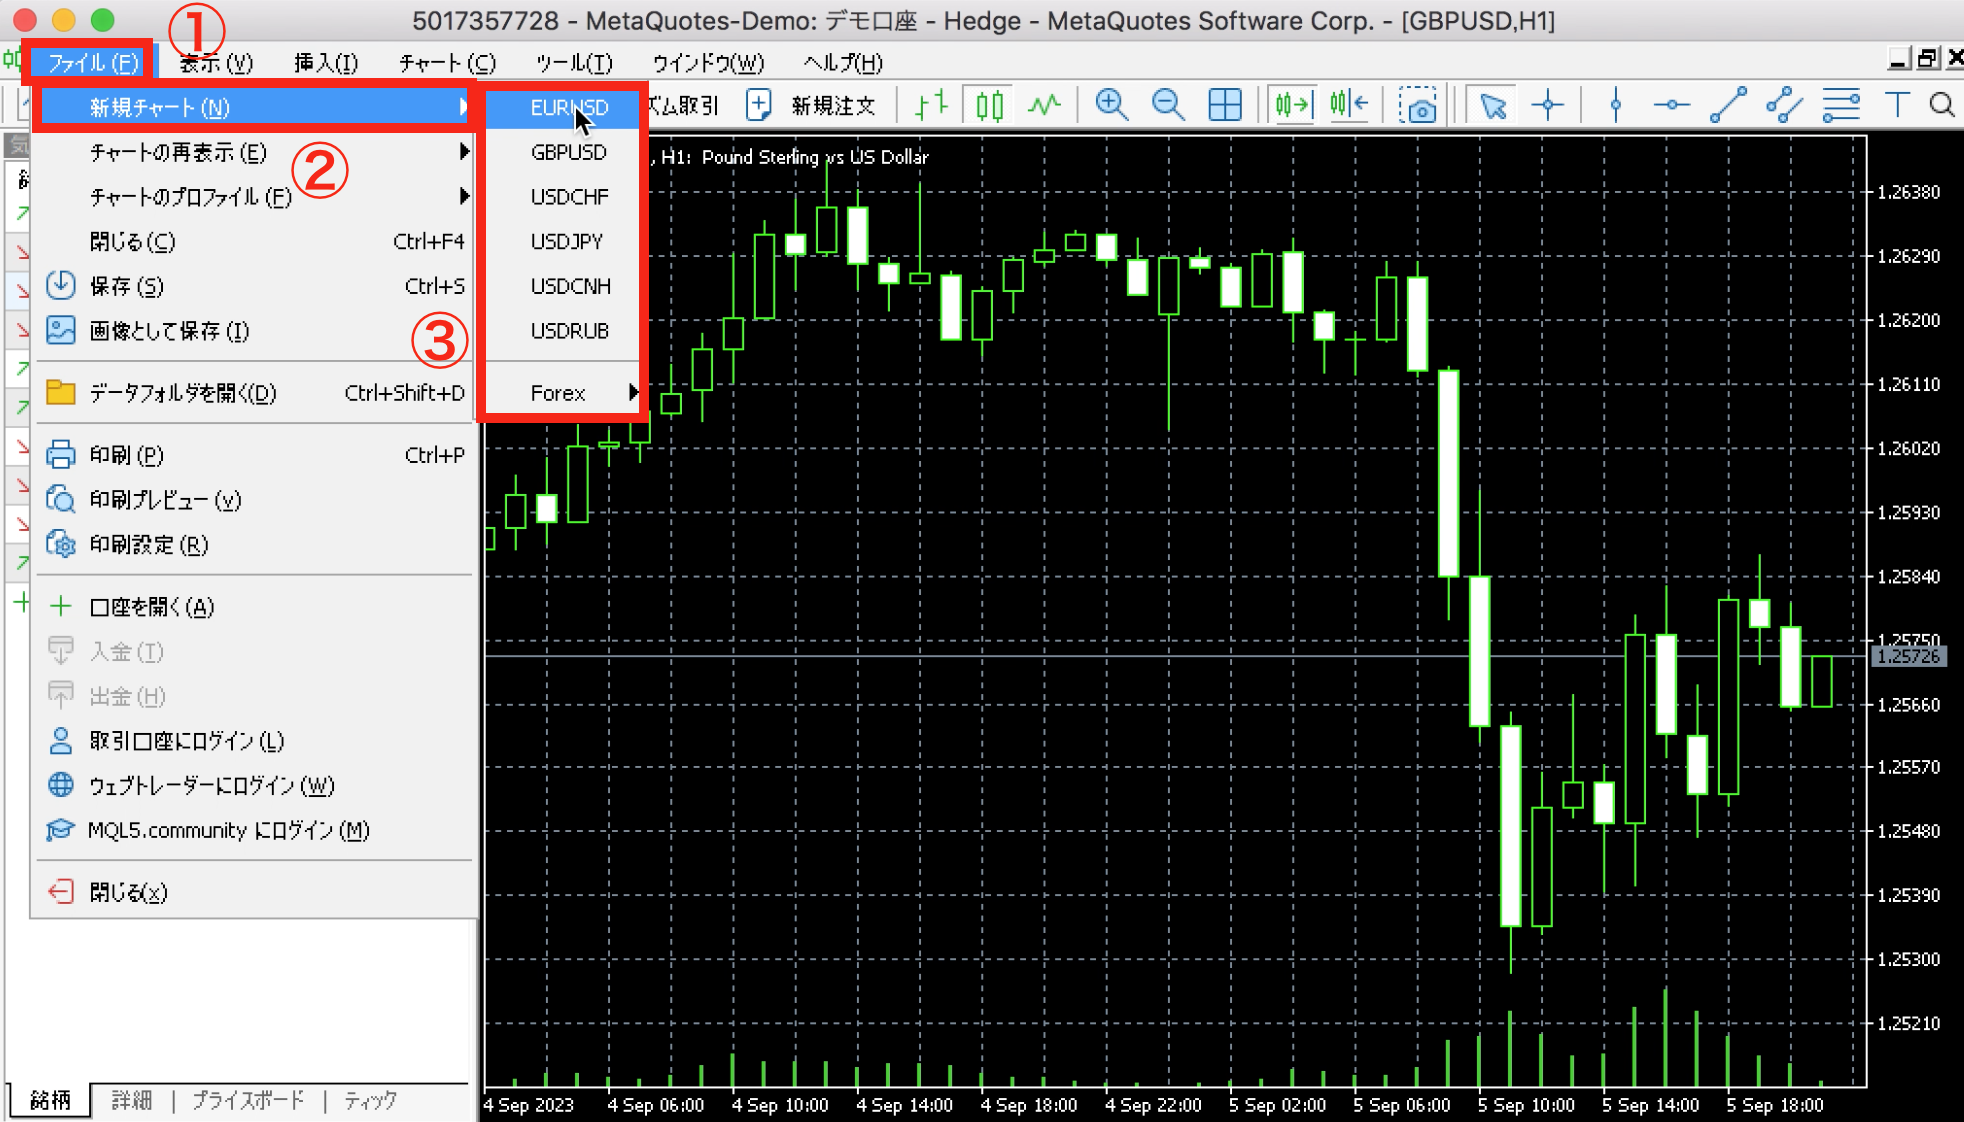Click the 印刷プレビュー preview icon

point(61,499)
